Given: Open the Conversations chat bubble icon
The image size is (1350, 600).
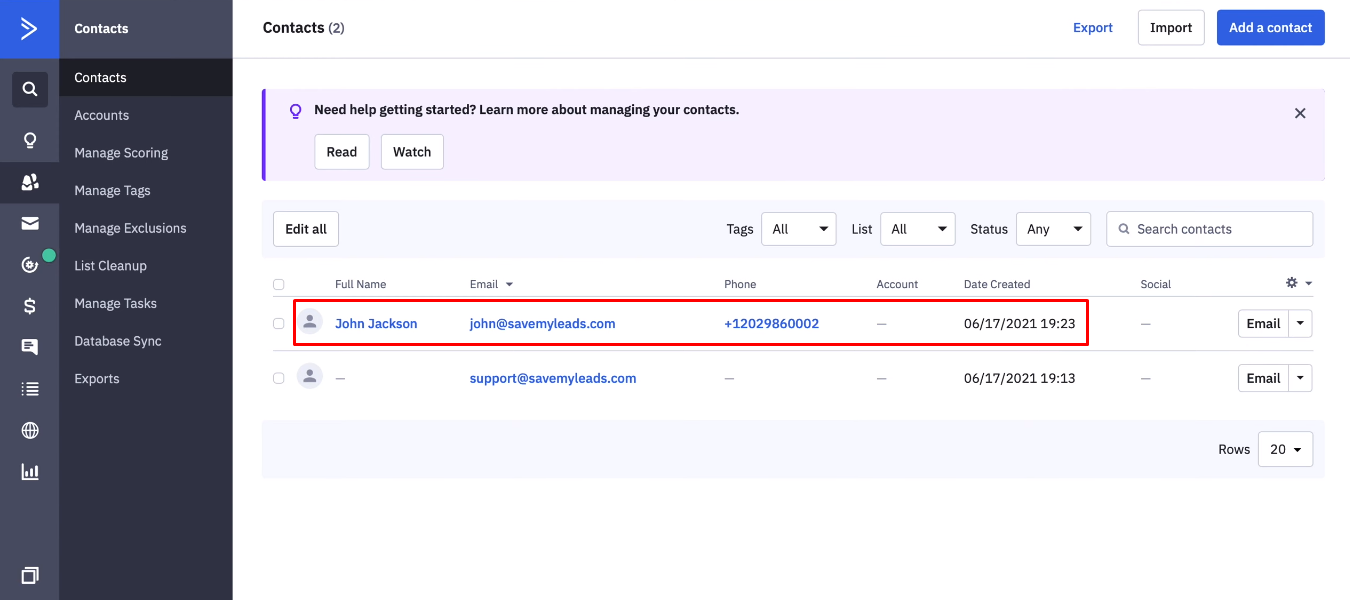Looking at the screenshot, I should coord(30,347).
